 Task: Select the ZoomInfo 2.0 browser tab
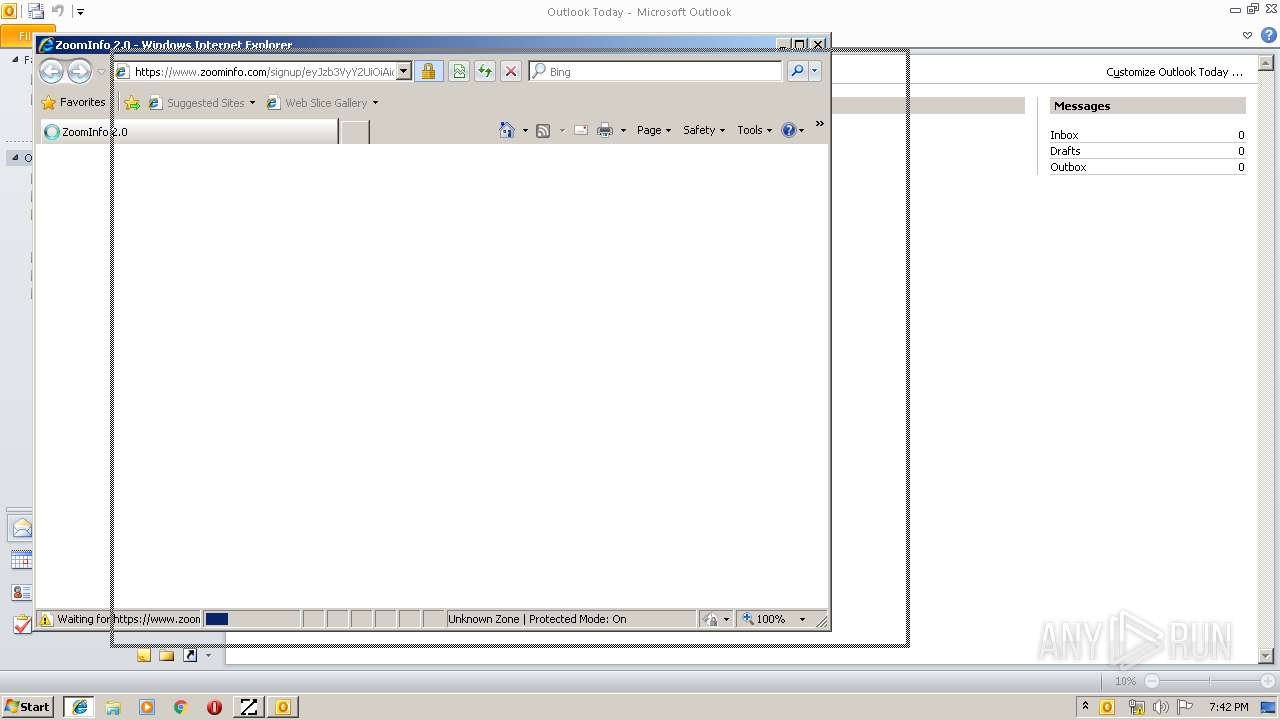188,131
